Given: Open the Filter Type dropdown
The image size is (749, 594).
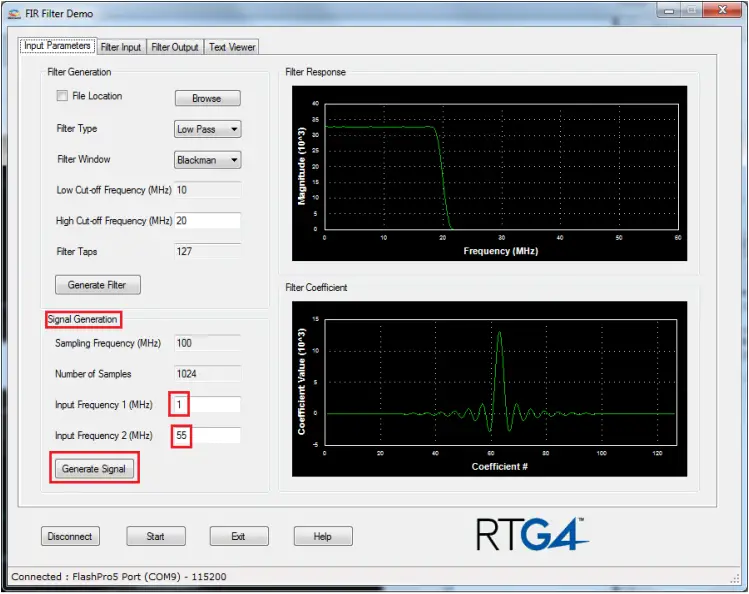Looking at the screenshot, I should click(x=208, y=129).
